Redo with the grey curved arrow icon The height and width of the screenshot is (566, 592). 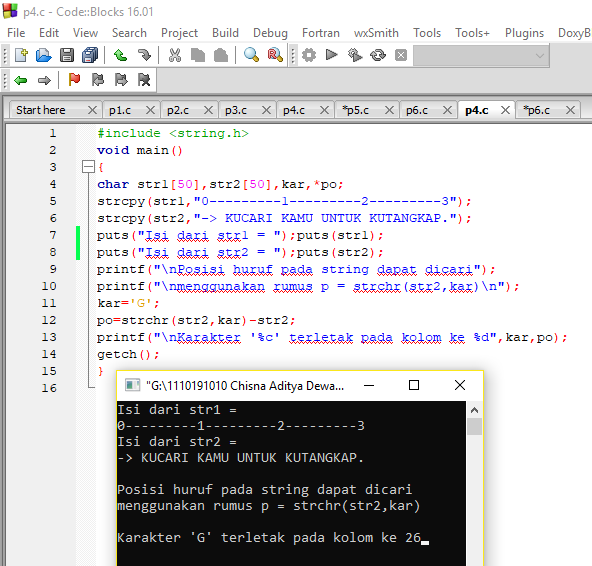click(x=144, y=55)
